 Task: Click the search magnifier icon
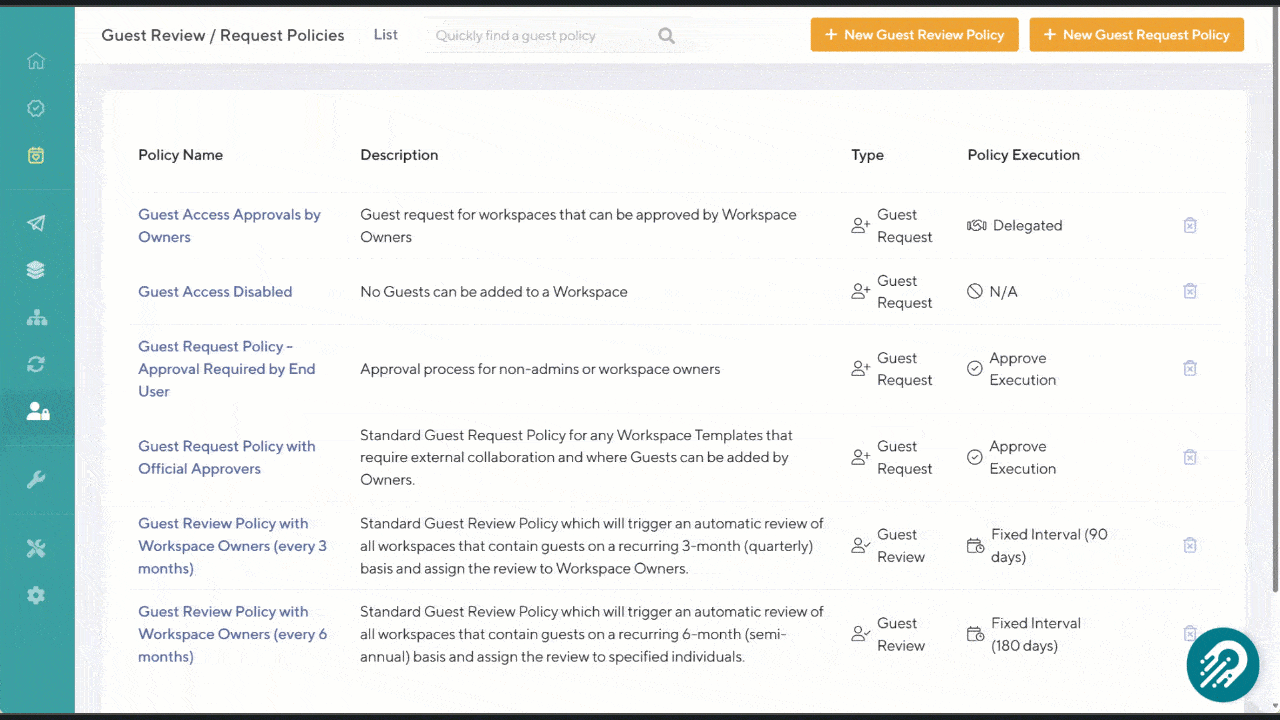coord(666,35)
